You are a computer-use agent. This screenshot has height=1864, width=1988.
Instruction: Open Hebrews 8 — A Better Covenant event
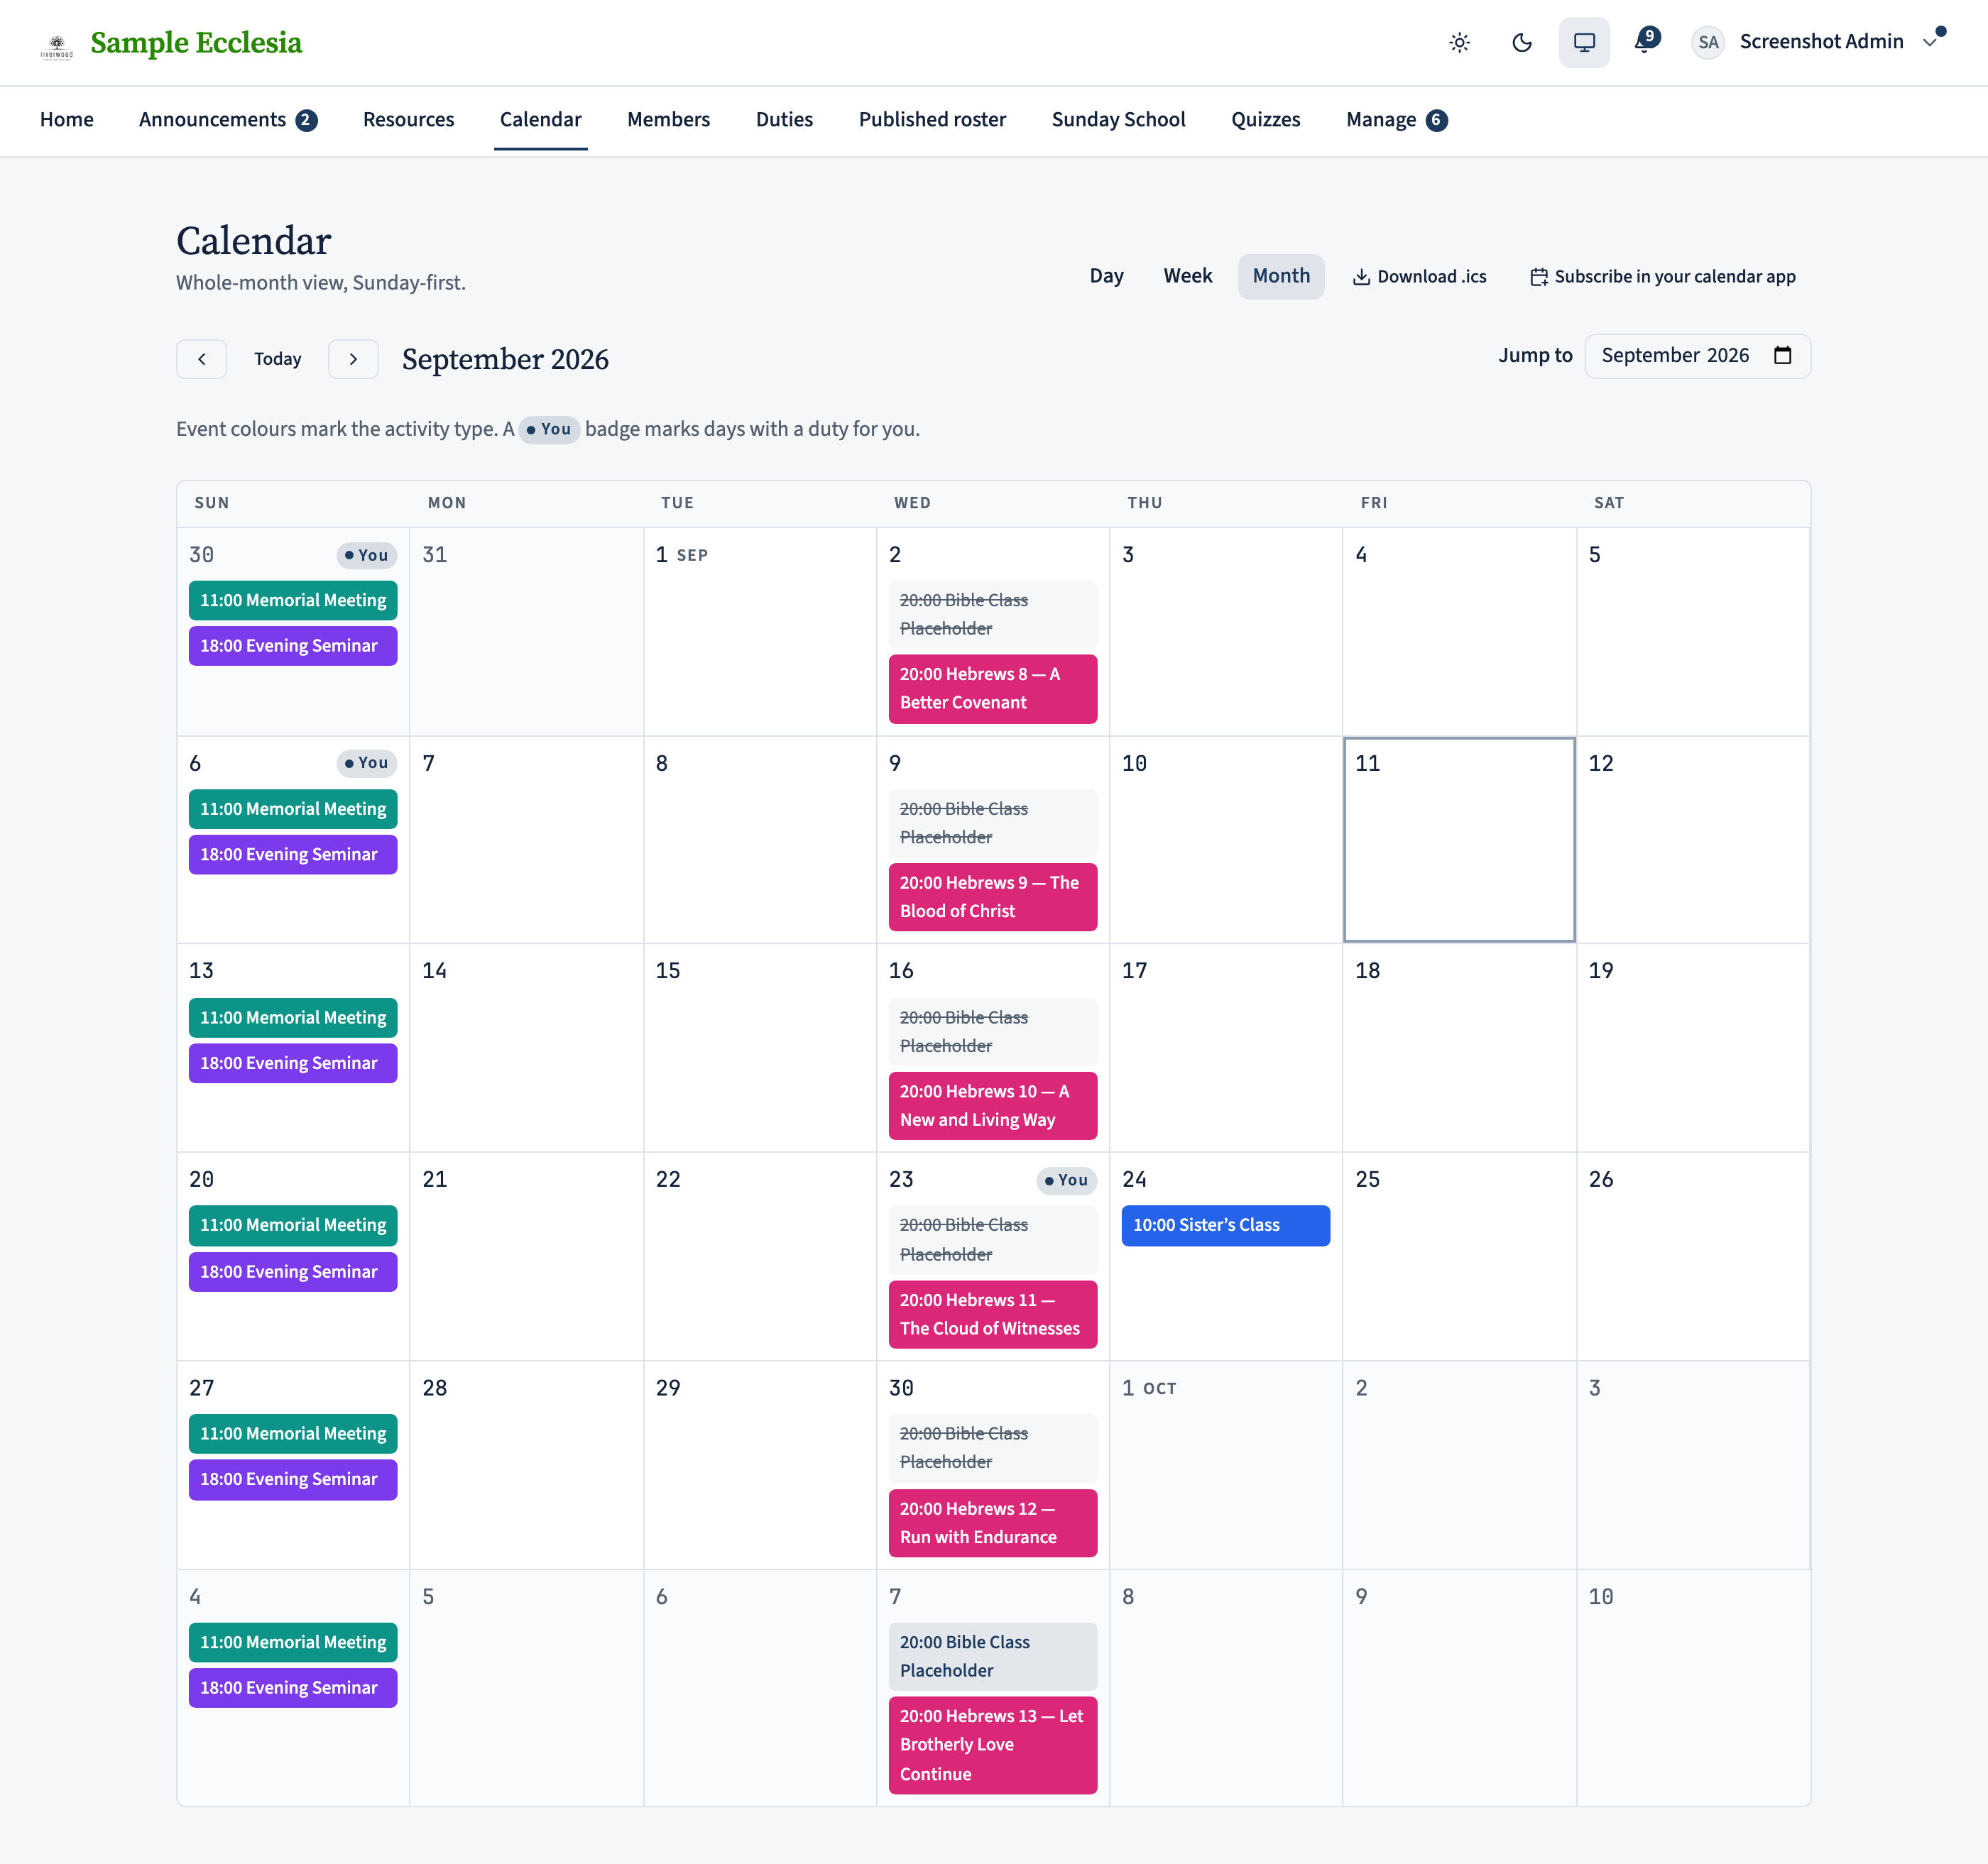point(992,688)
